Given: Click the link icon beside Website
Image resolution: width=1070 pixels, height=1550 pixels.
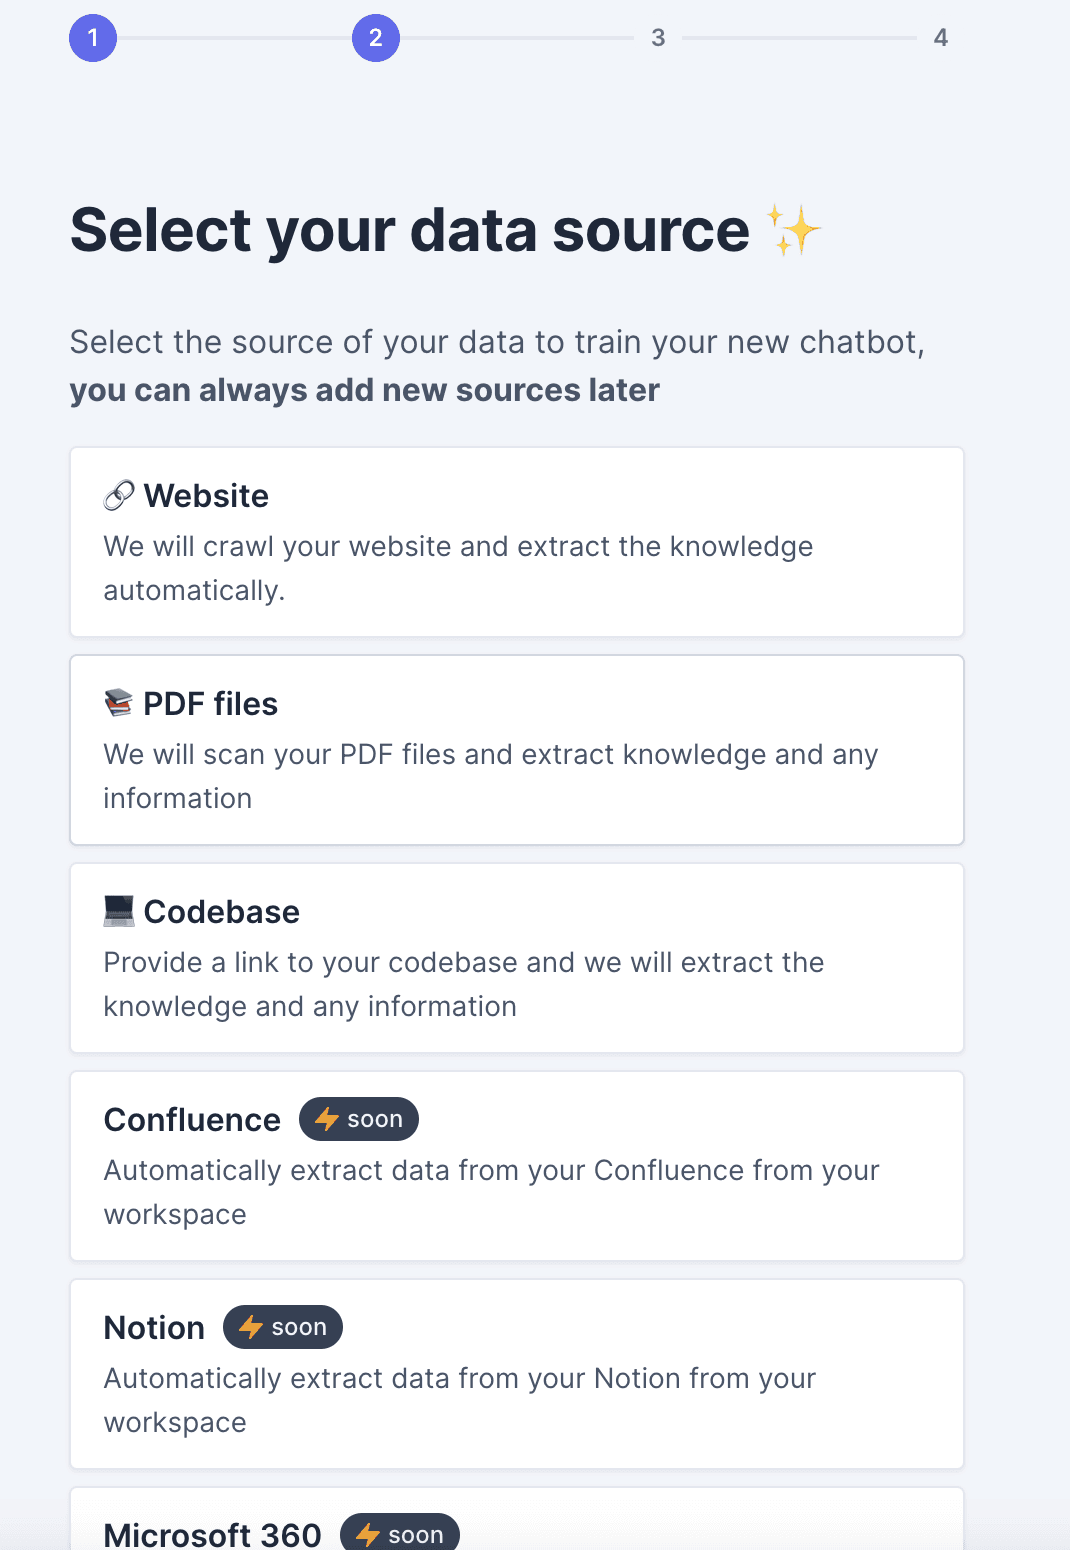Looking at the screenshot, I should [119, 496].
